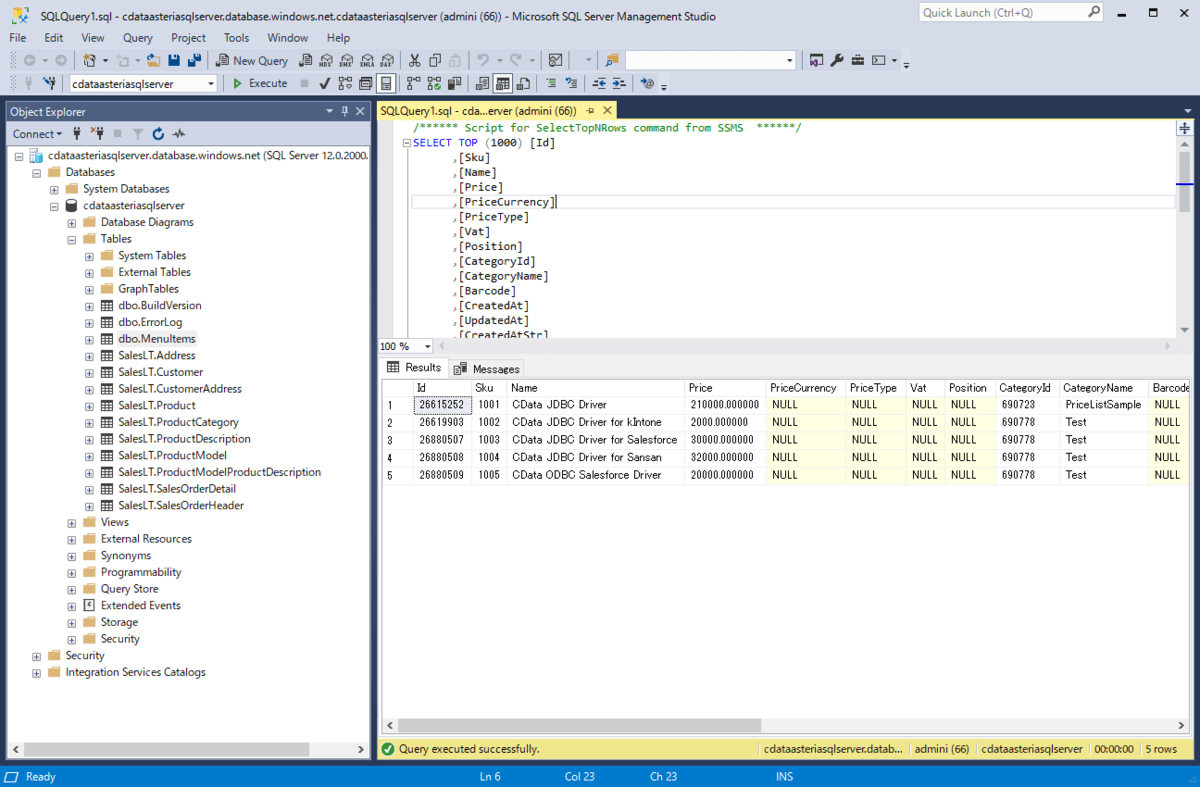Viewport: 1200px width, 787px height.
Task: Open the available databases dropdown
Action: click(x=210, y=84)
